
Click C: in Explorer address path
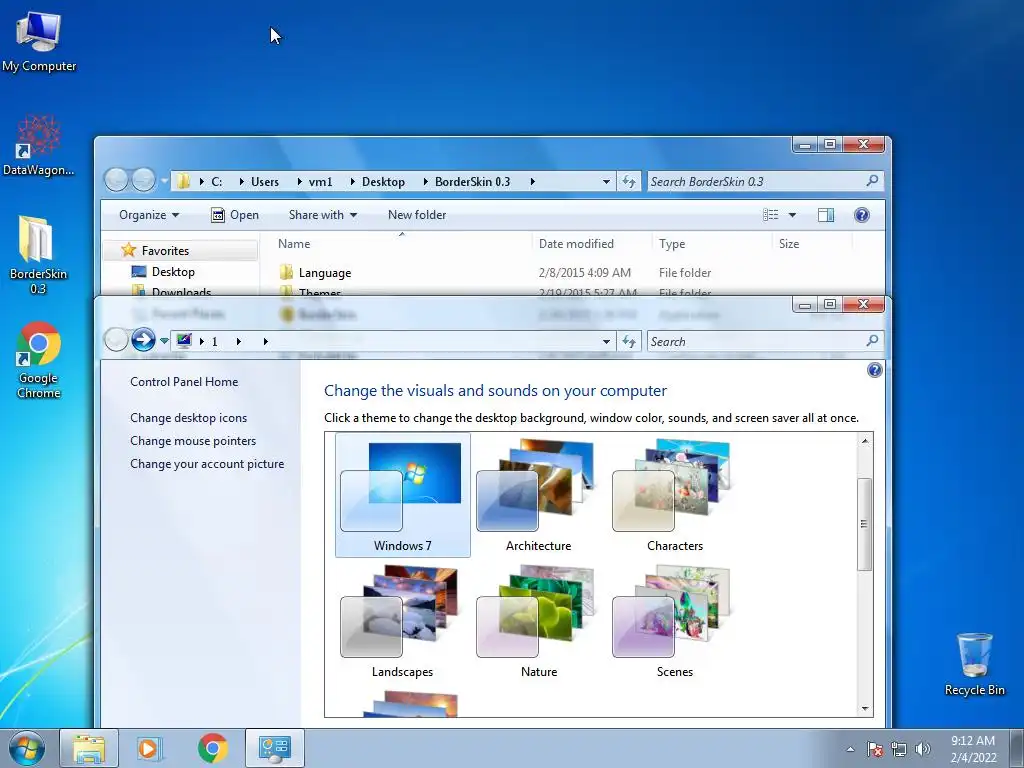(x=216, y=182)
